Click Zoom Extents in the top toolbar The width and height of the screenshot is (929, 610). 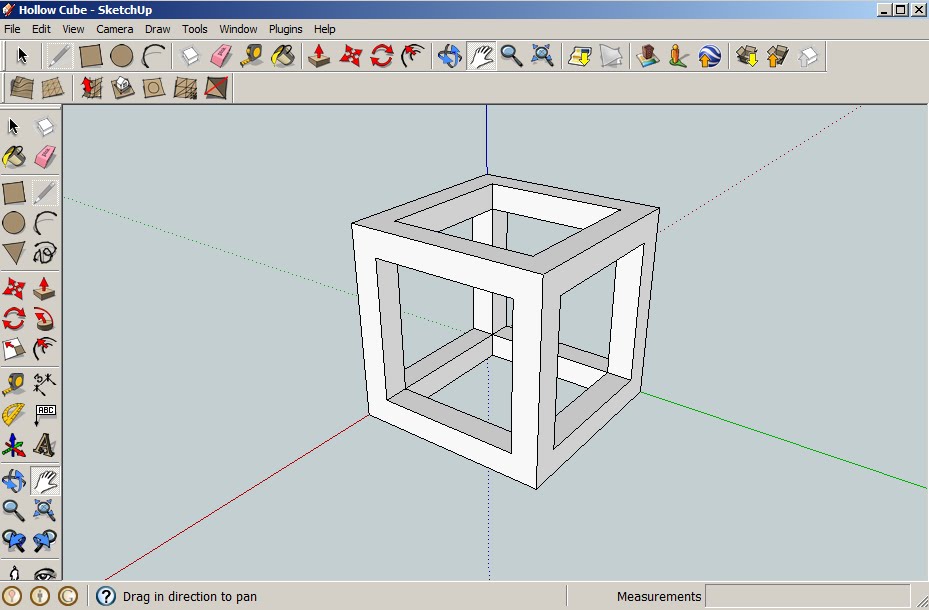tap(542, 56)
